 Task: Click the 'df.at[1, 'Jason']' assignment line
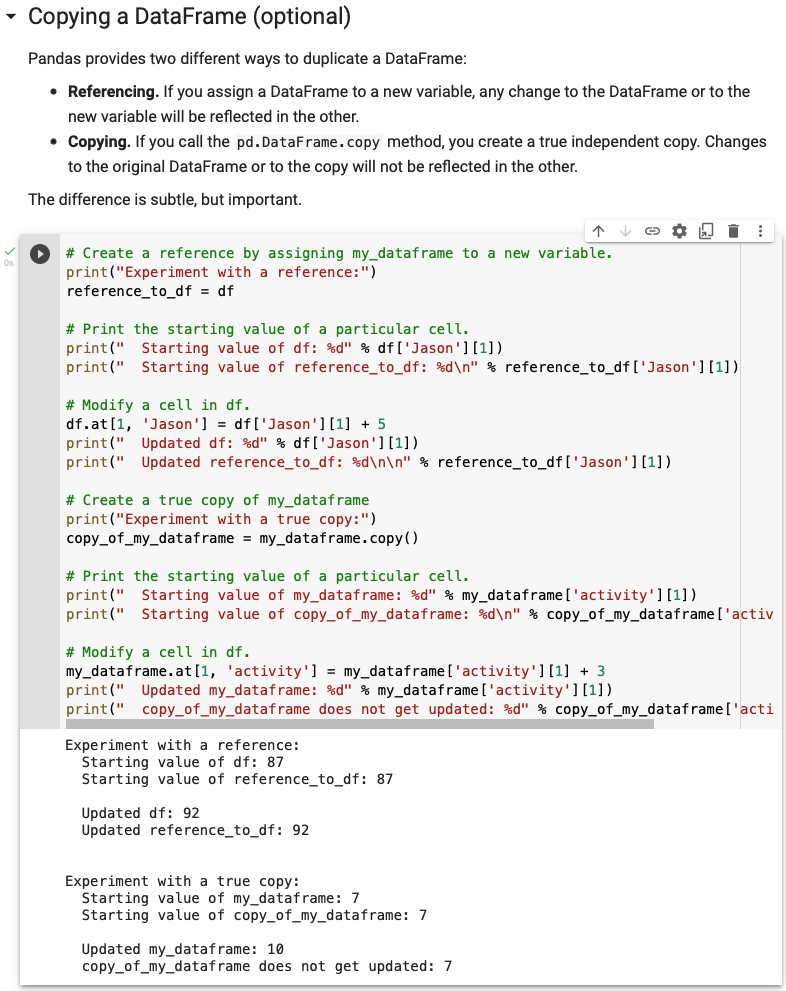tap(226, 424)
